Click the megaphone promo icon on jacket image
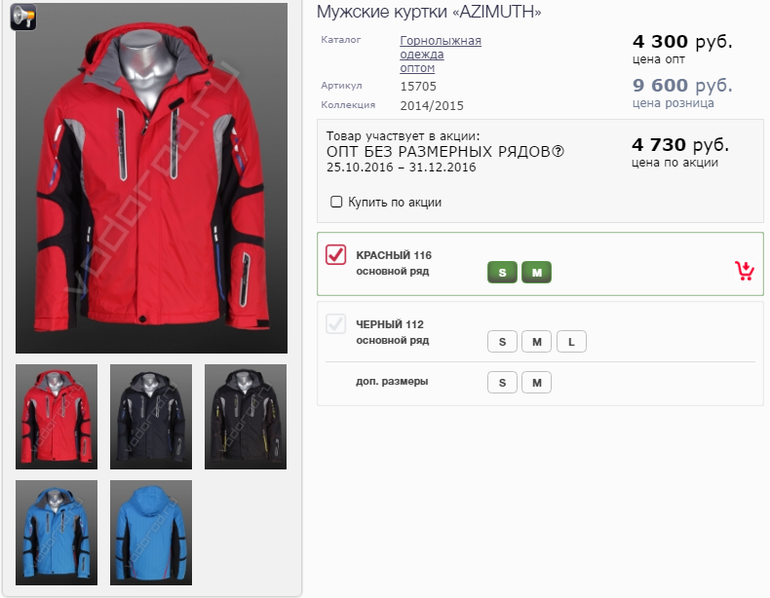This screenshot has height=598, width=770. (x=23, y=18)
